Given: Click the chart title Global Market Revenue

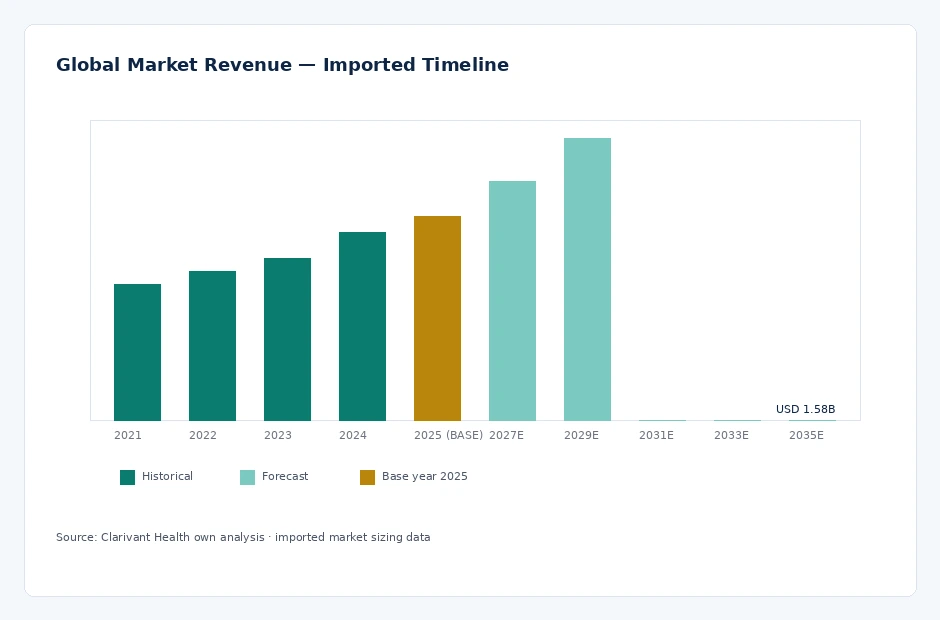Looking at the screenshot, I should pos(282,65).
